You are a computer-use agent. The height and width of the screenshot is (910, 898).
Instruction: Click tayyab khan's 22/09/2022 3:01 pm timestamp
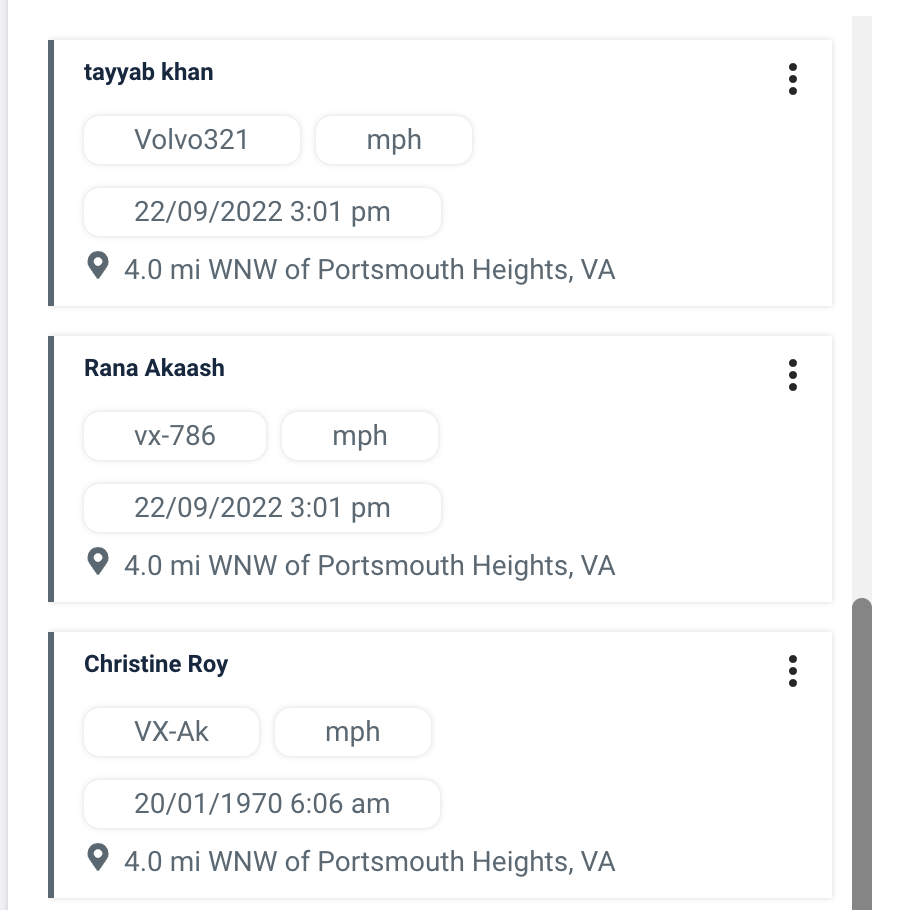[262, 212]
